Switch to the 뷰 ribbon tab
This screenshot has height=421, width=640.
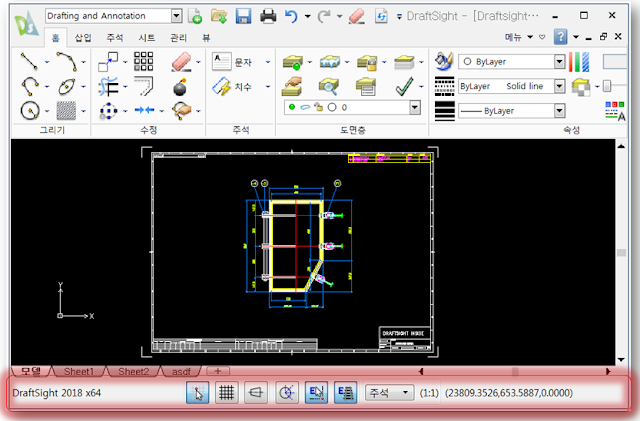206,38
